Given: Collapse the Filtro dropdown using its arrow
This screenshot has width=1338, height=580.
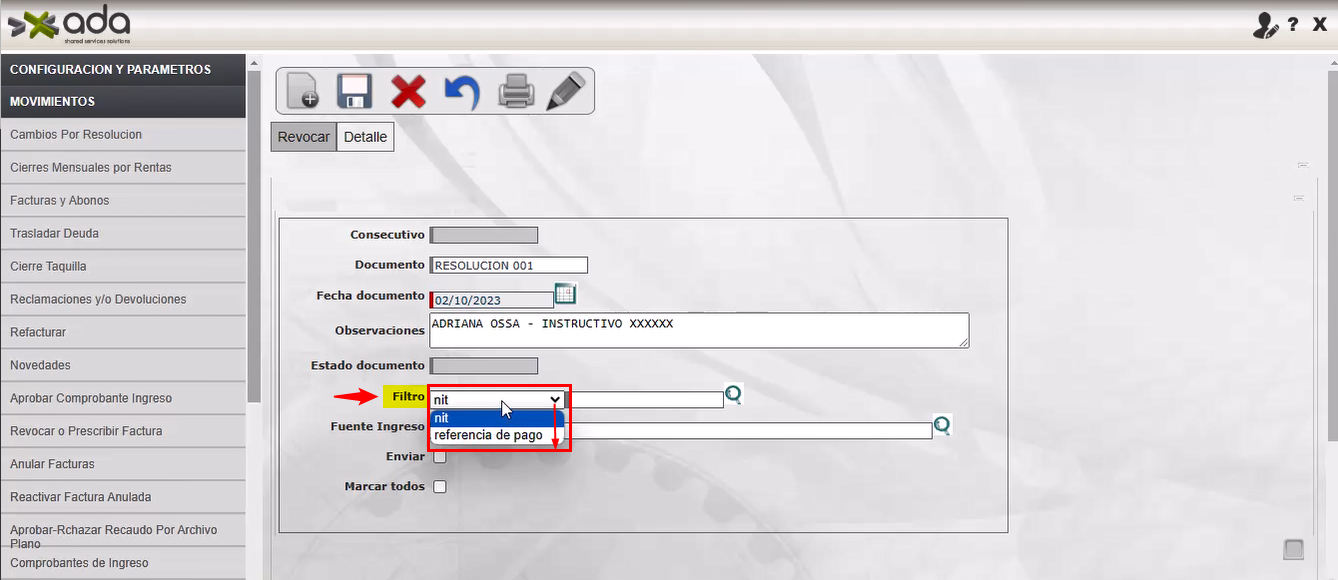Looking at the screenshot, I should tap(556, 399).
